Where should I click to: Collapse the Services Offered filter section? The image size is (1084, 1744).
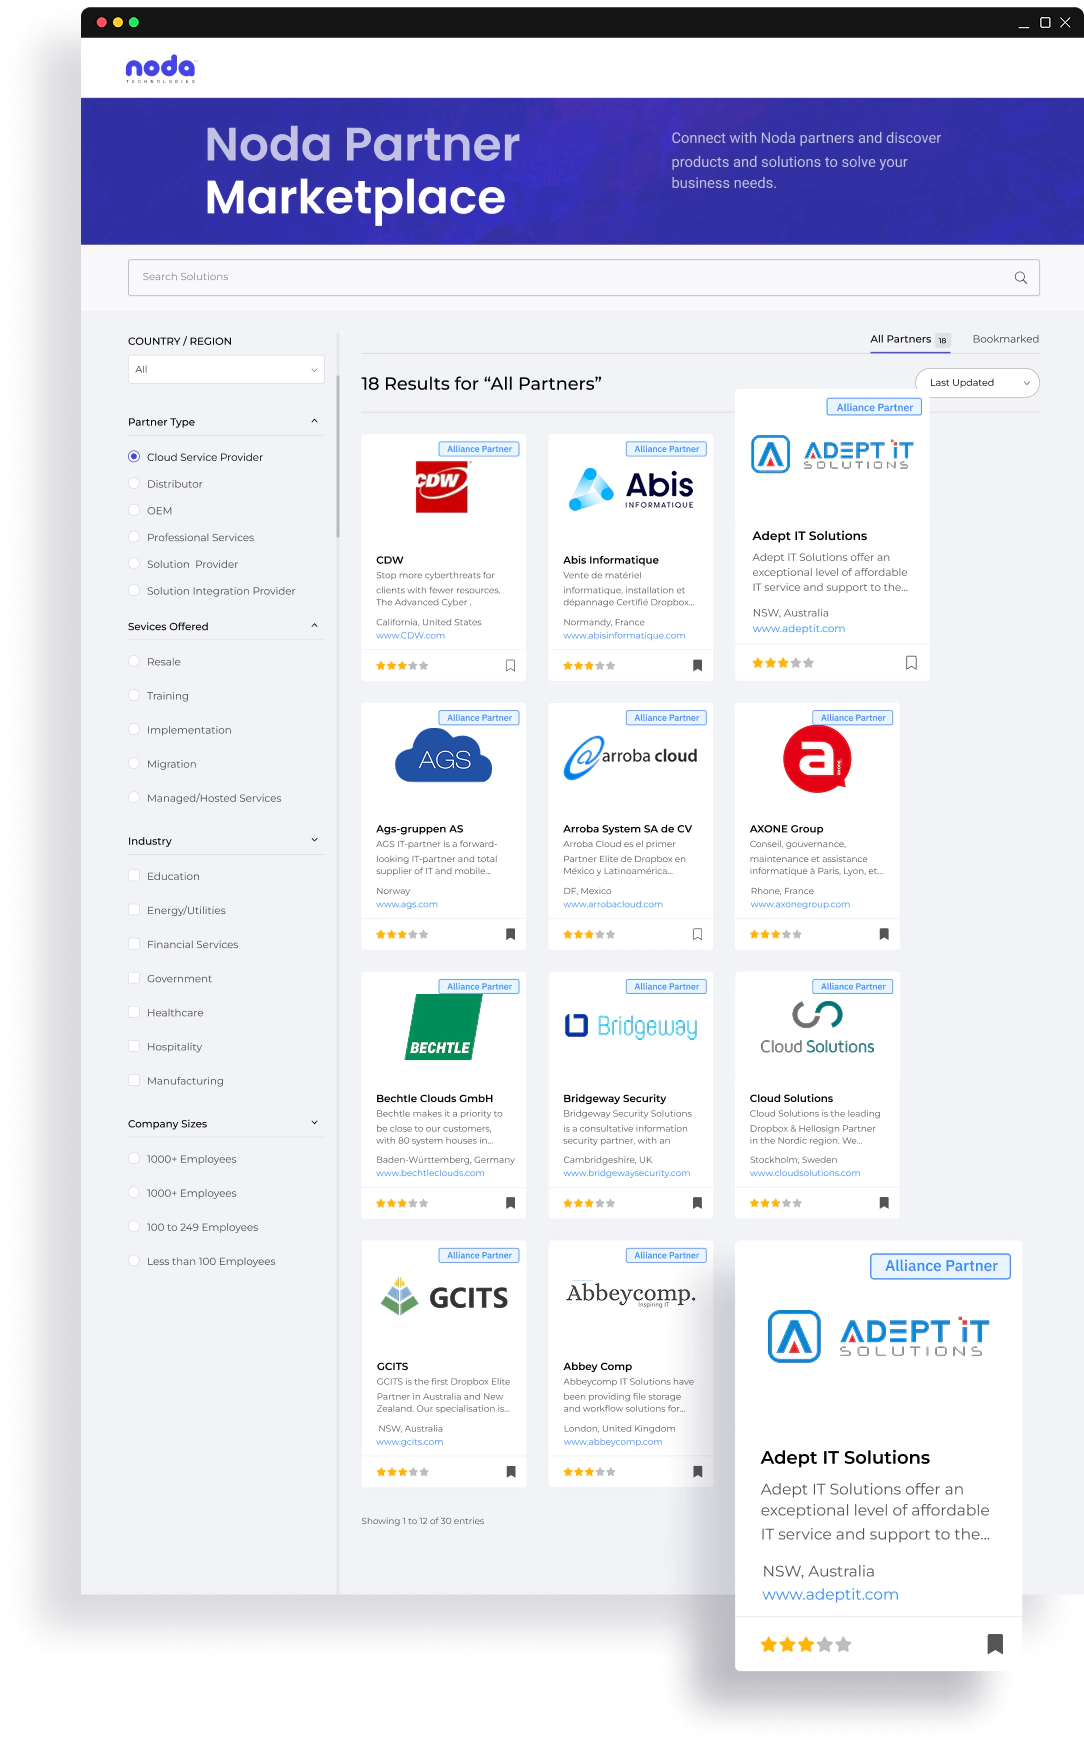pyautogui.click(x=314, y=626)
